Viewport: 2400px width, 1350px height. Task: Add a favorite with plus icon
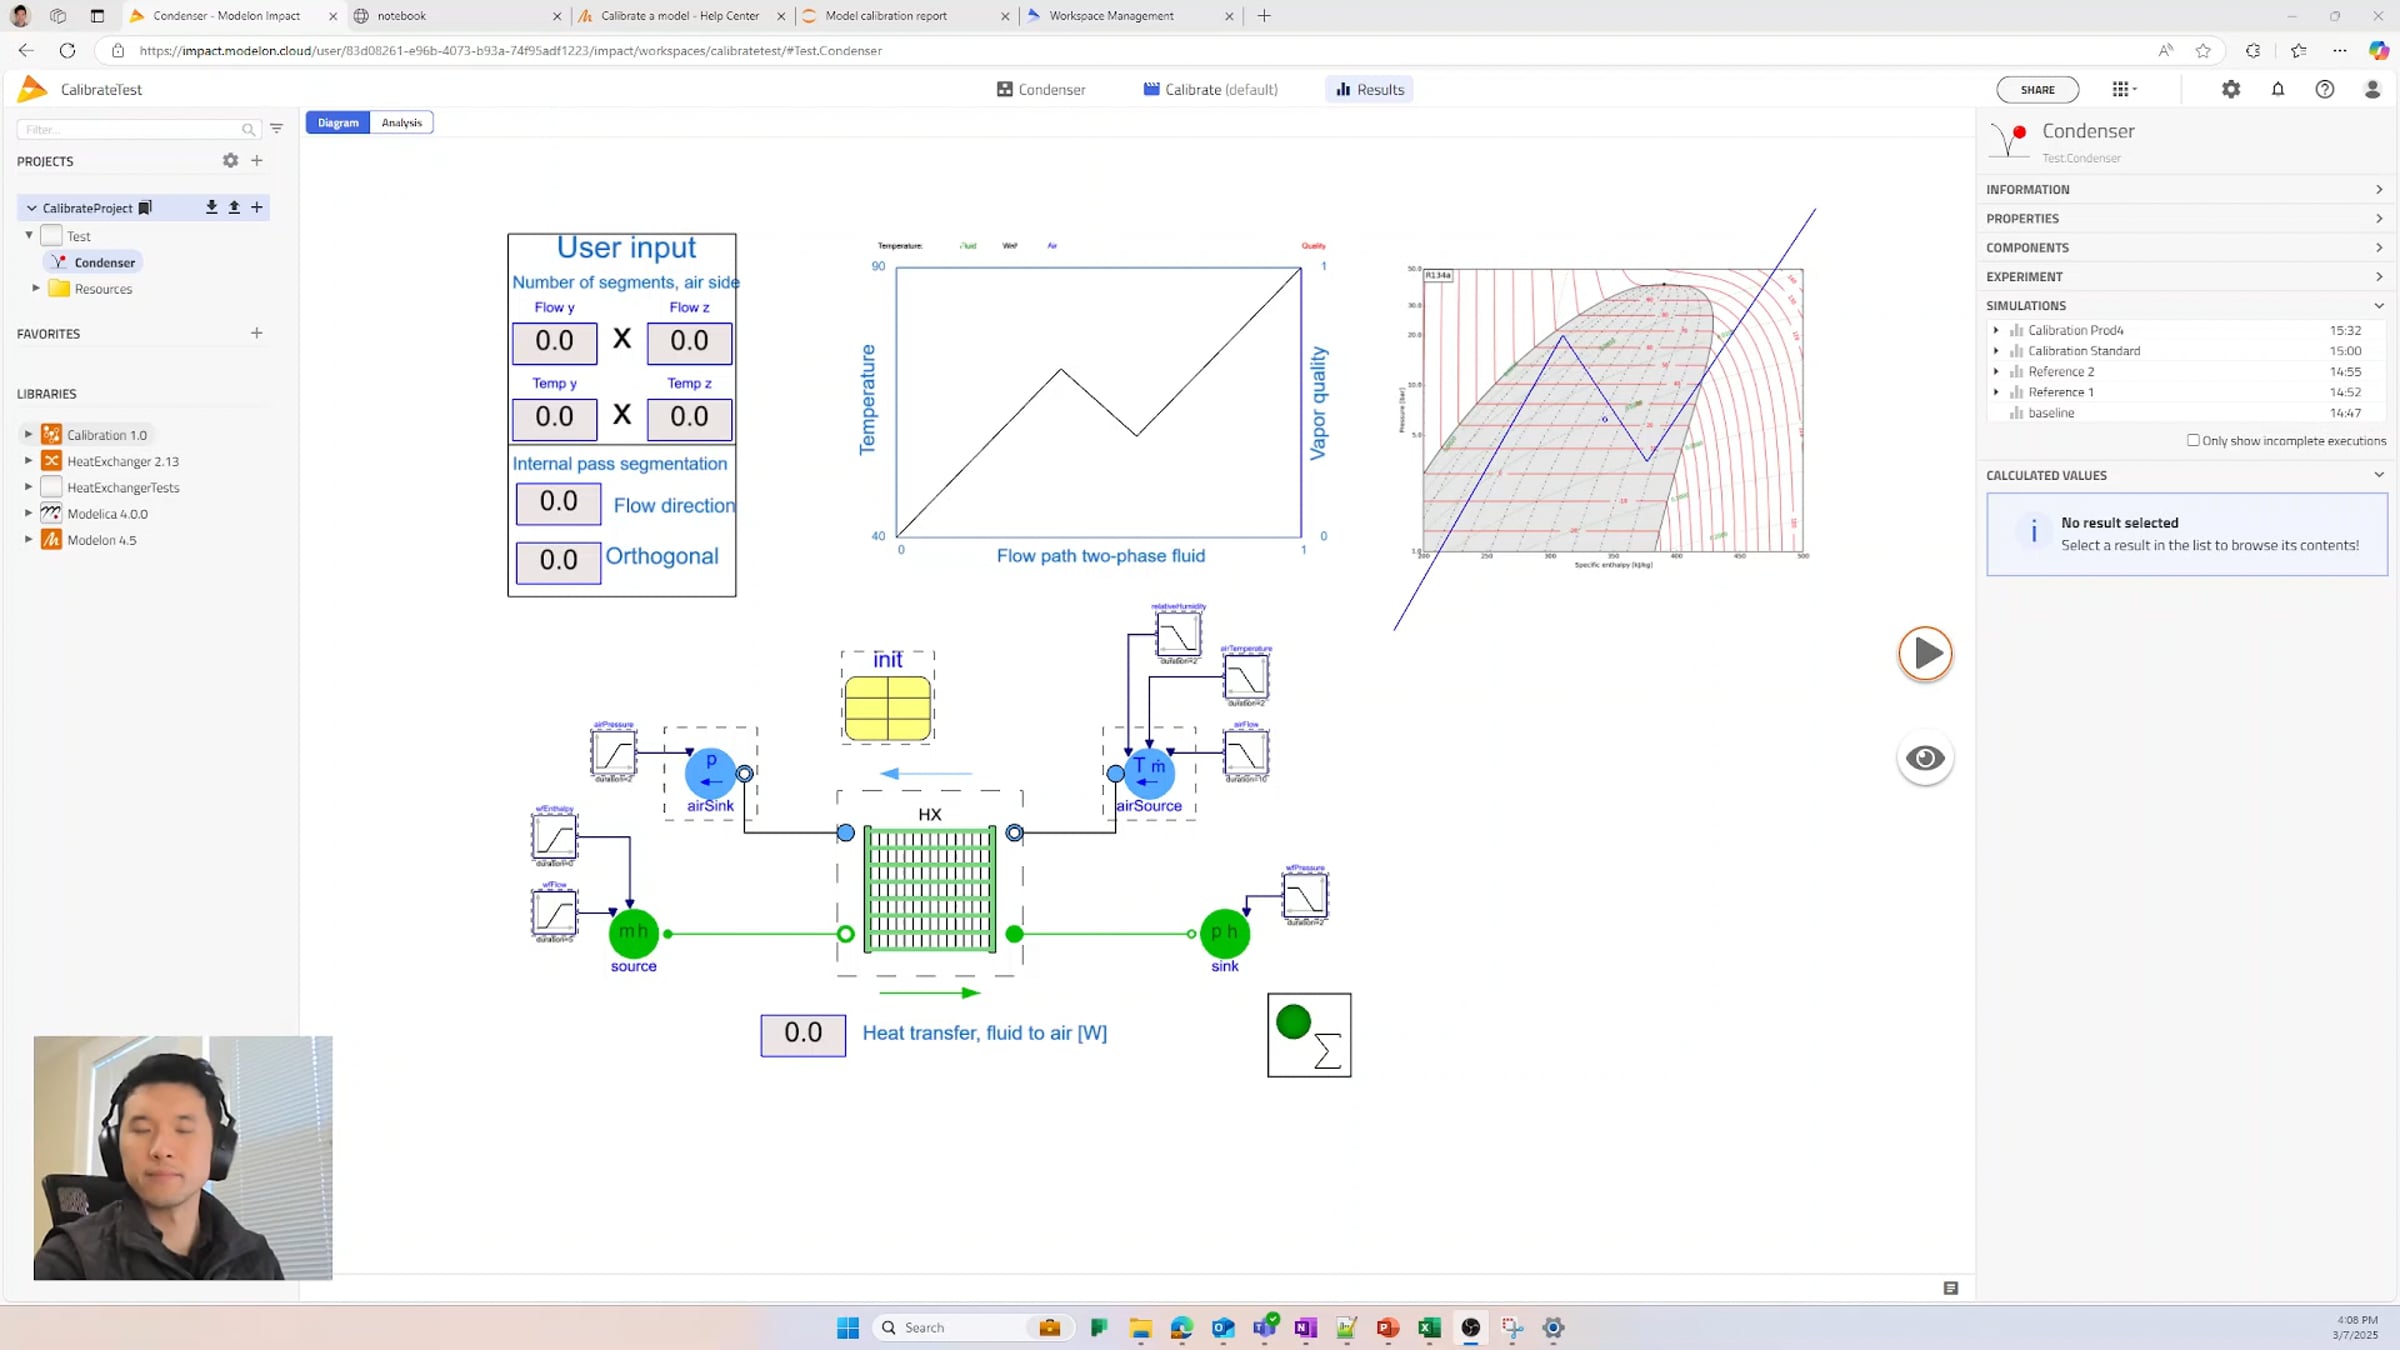pyautogui.click(x=257, y=333)
